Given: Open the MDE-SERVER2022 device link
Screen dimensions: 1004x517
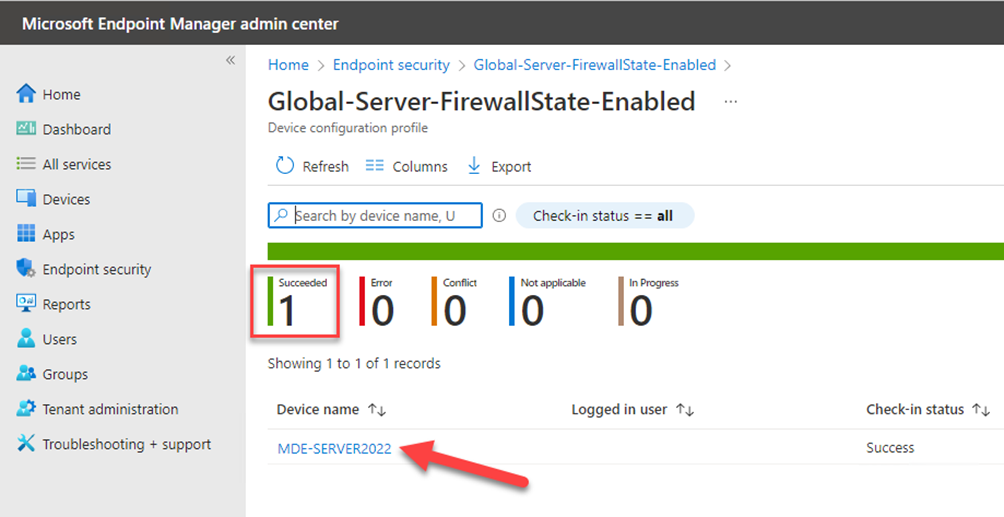Looking at the screenshot, I should point(334,448).
